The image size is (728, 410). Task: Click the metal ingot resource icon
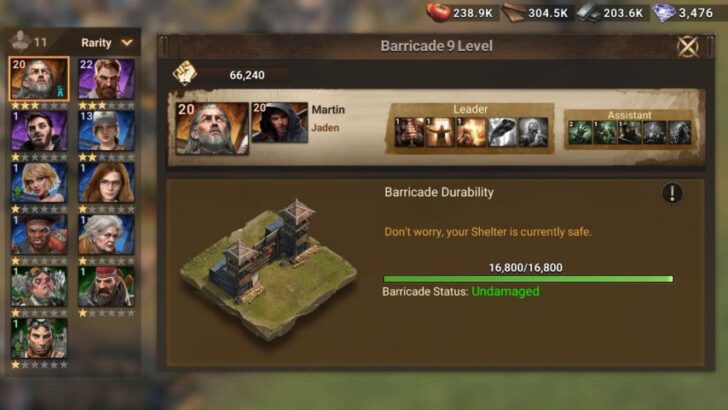coord(589,13)
